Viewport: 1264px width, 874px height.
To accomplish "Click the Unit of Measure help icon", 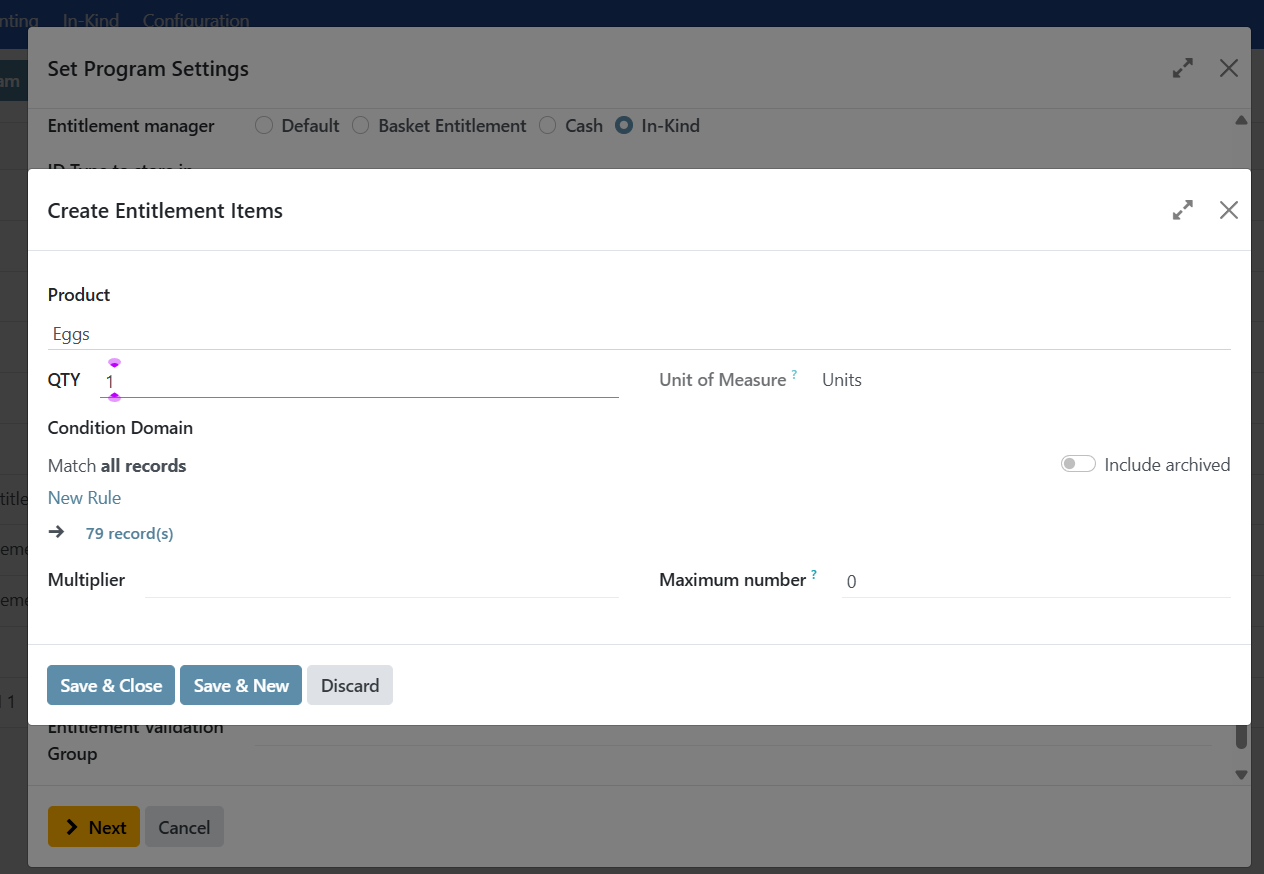I will tap(795, 375).
